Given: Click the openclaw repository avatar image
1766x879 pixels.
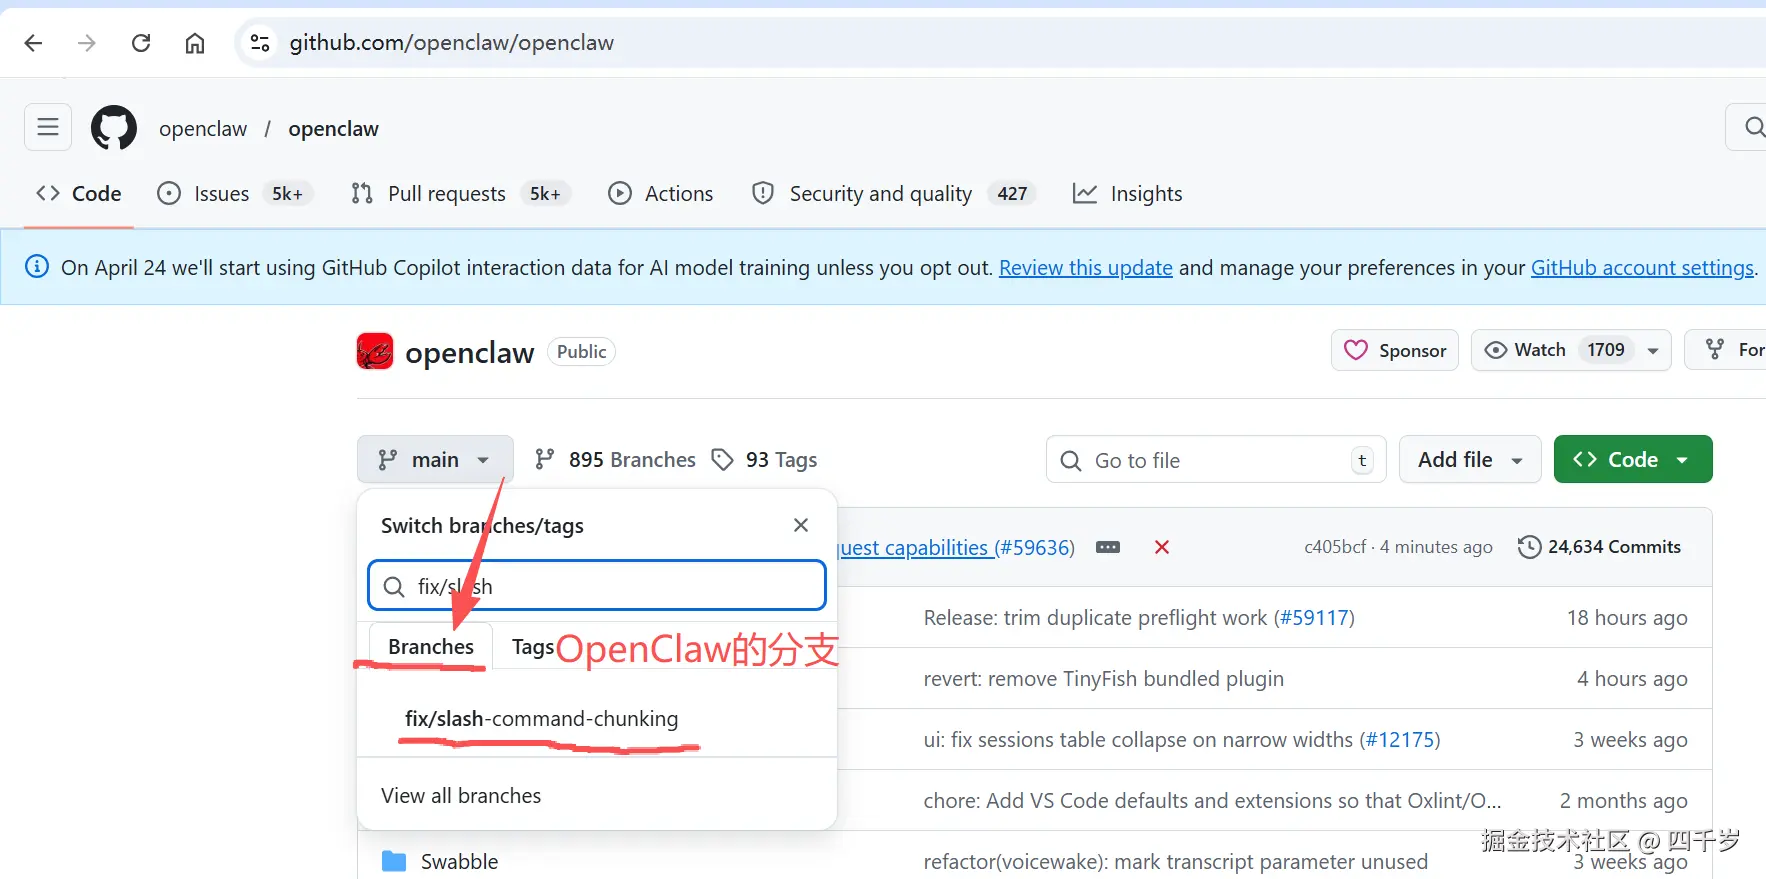Looking at the screenshot, I should [375, 351].
